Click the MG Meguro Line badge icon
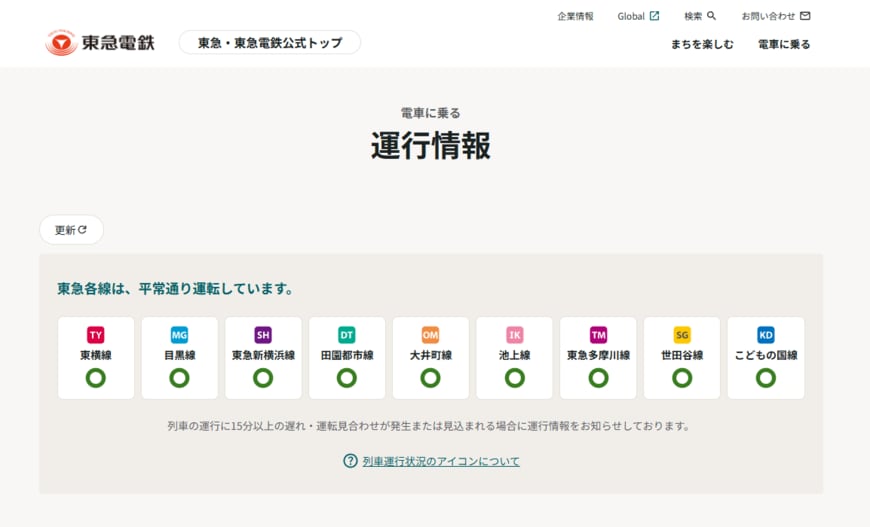Screen dimensions: 870x527 [179, 335]
